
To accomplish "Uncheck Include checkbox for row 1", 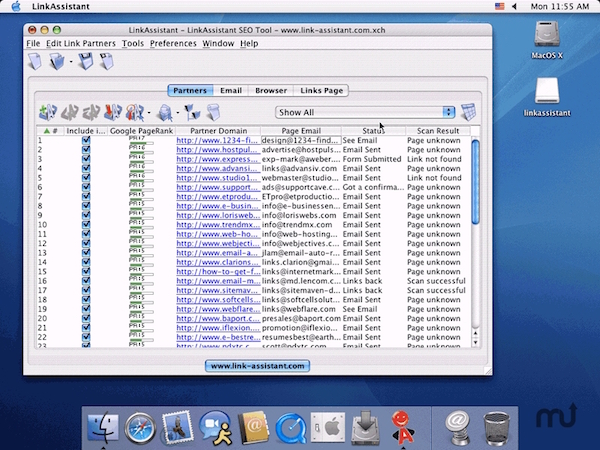I will 85,141.
